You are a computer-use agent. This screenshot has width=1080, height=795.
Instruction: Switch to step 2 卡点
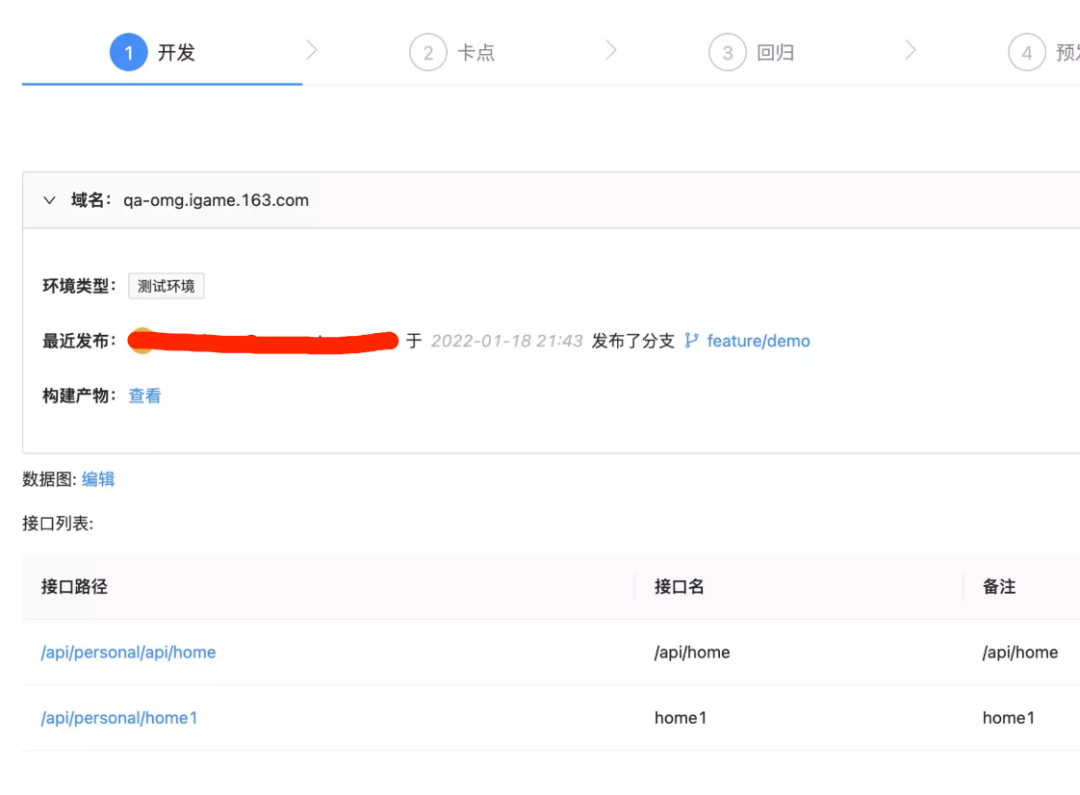tap(453, 52)
